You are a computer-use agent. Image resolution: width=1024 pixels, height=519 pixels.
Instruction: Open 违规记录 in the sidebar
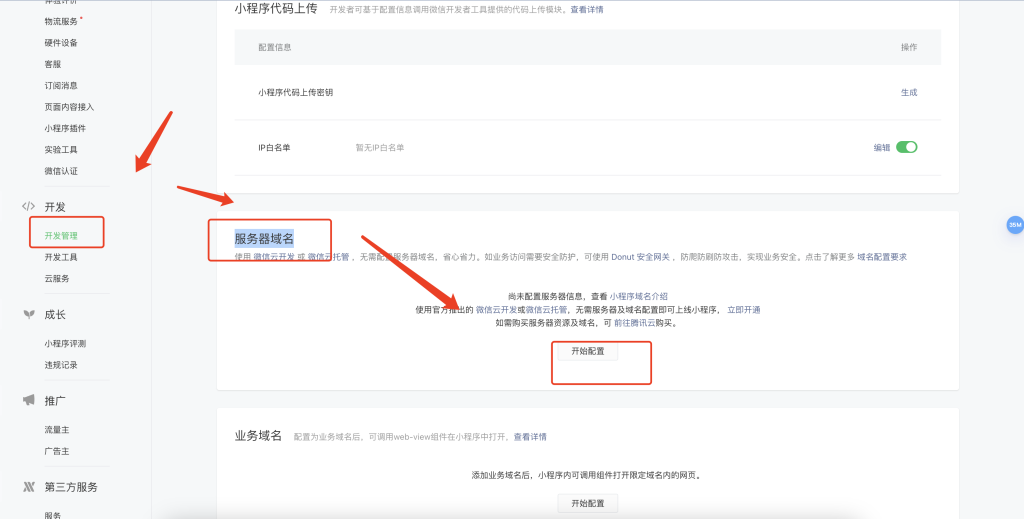click(x=61, y=365)
